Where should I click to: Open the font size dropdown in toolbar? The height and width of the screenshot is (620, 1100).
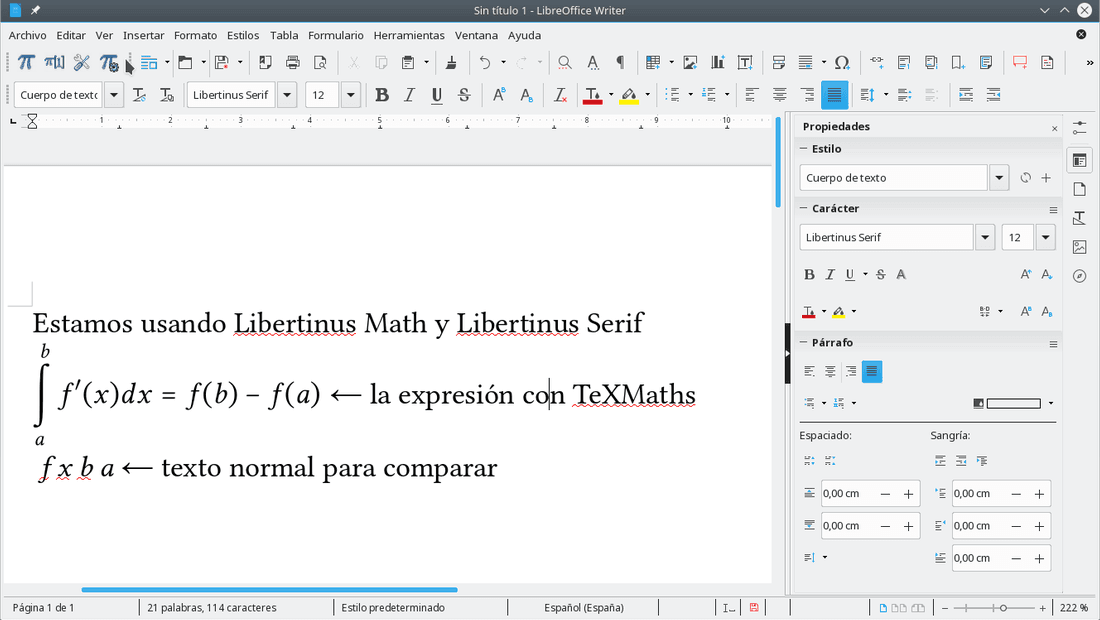(351, 95)
